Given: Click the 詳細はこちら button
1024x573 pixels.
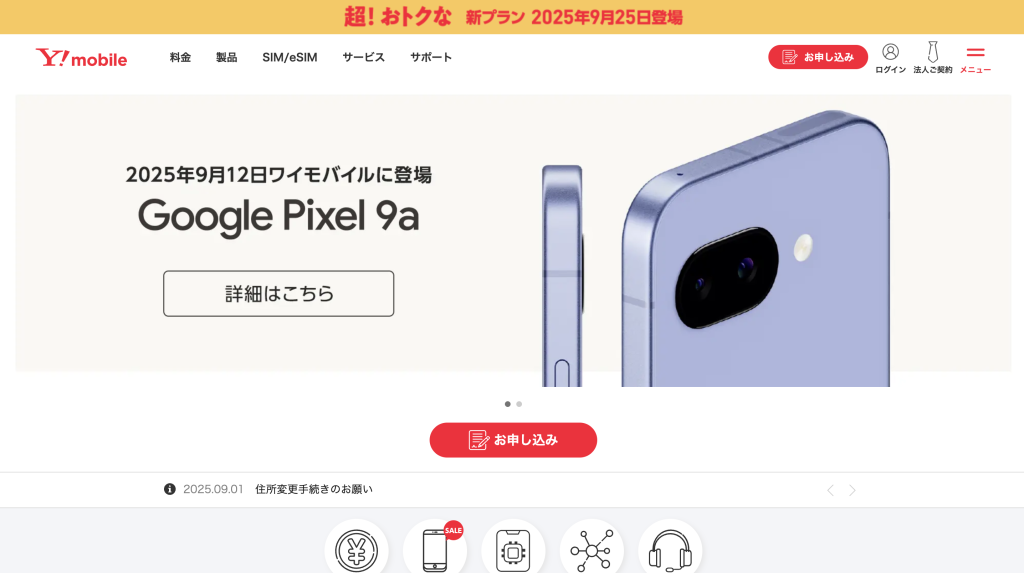Looking at the screenshot, I should tap(279, 293).
